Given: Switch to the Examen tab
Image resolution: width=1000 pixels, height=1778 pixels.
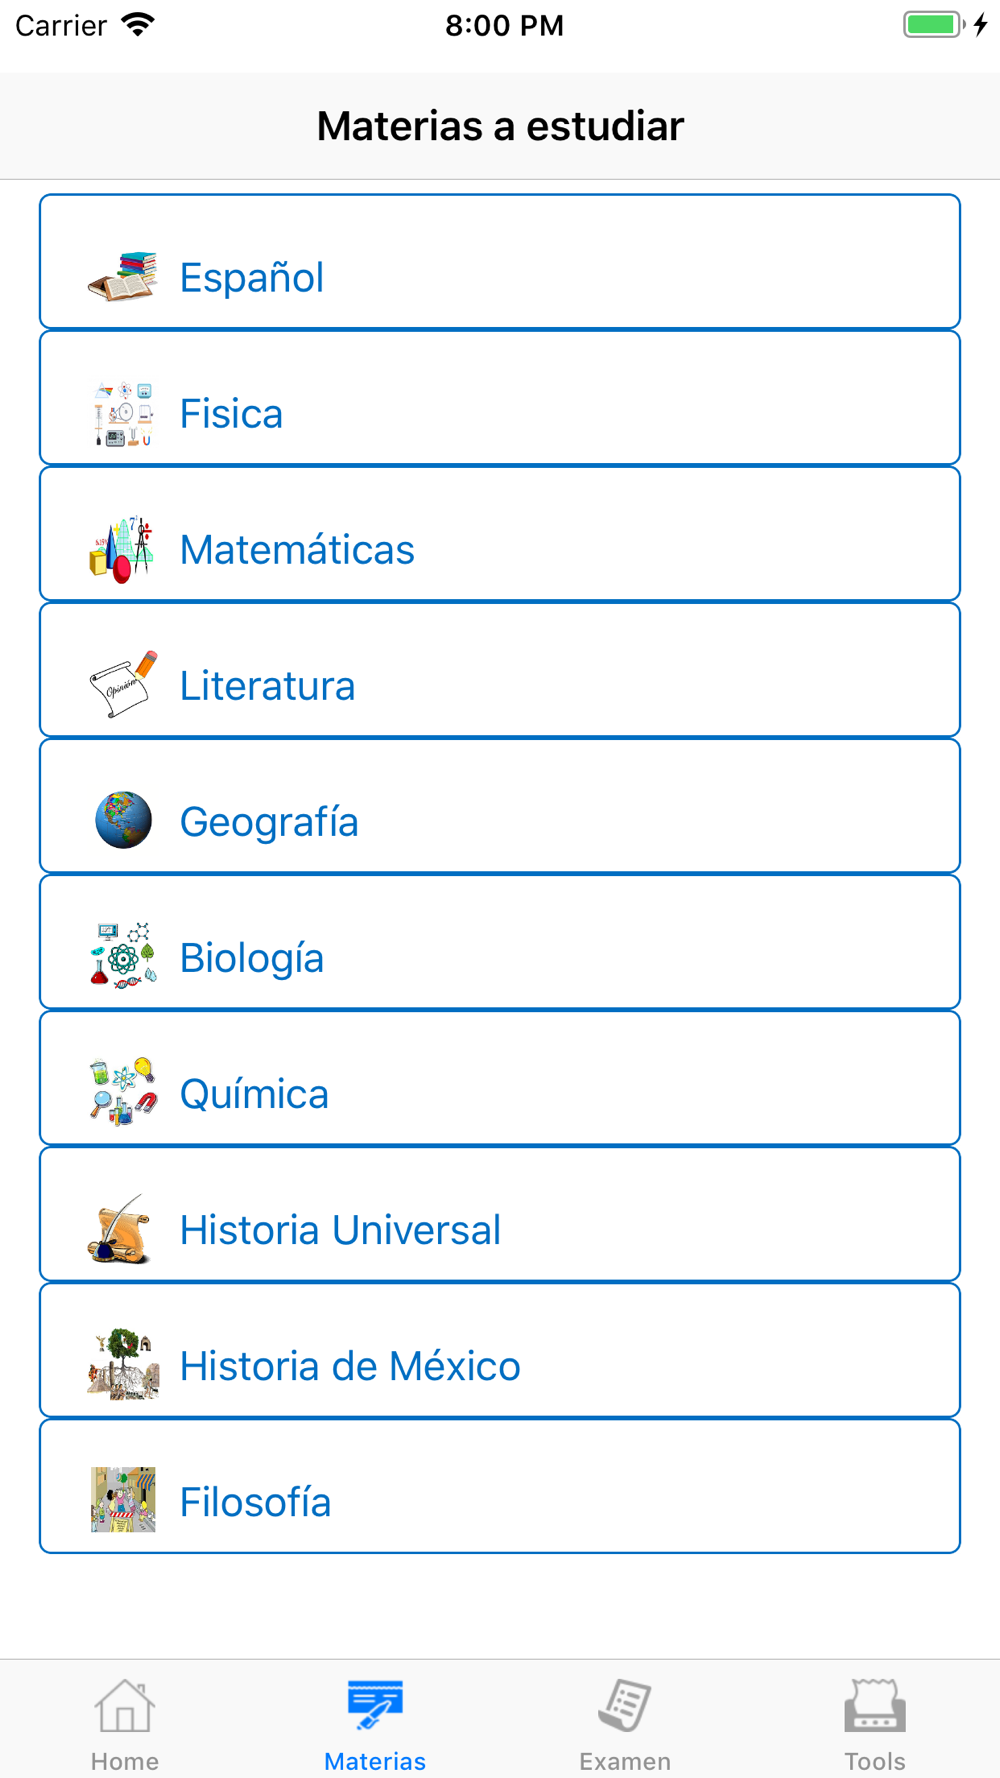Looking at the screenshot, I should 625,1724.
